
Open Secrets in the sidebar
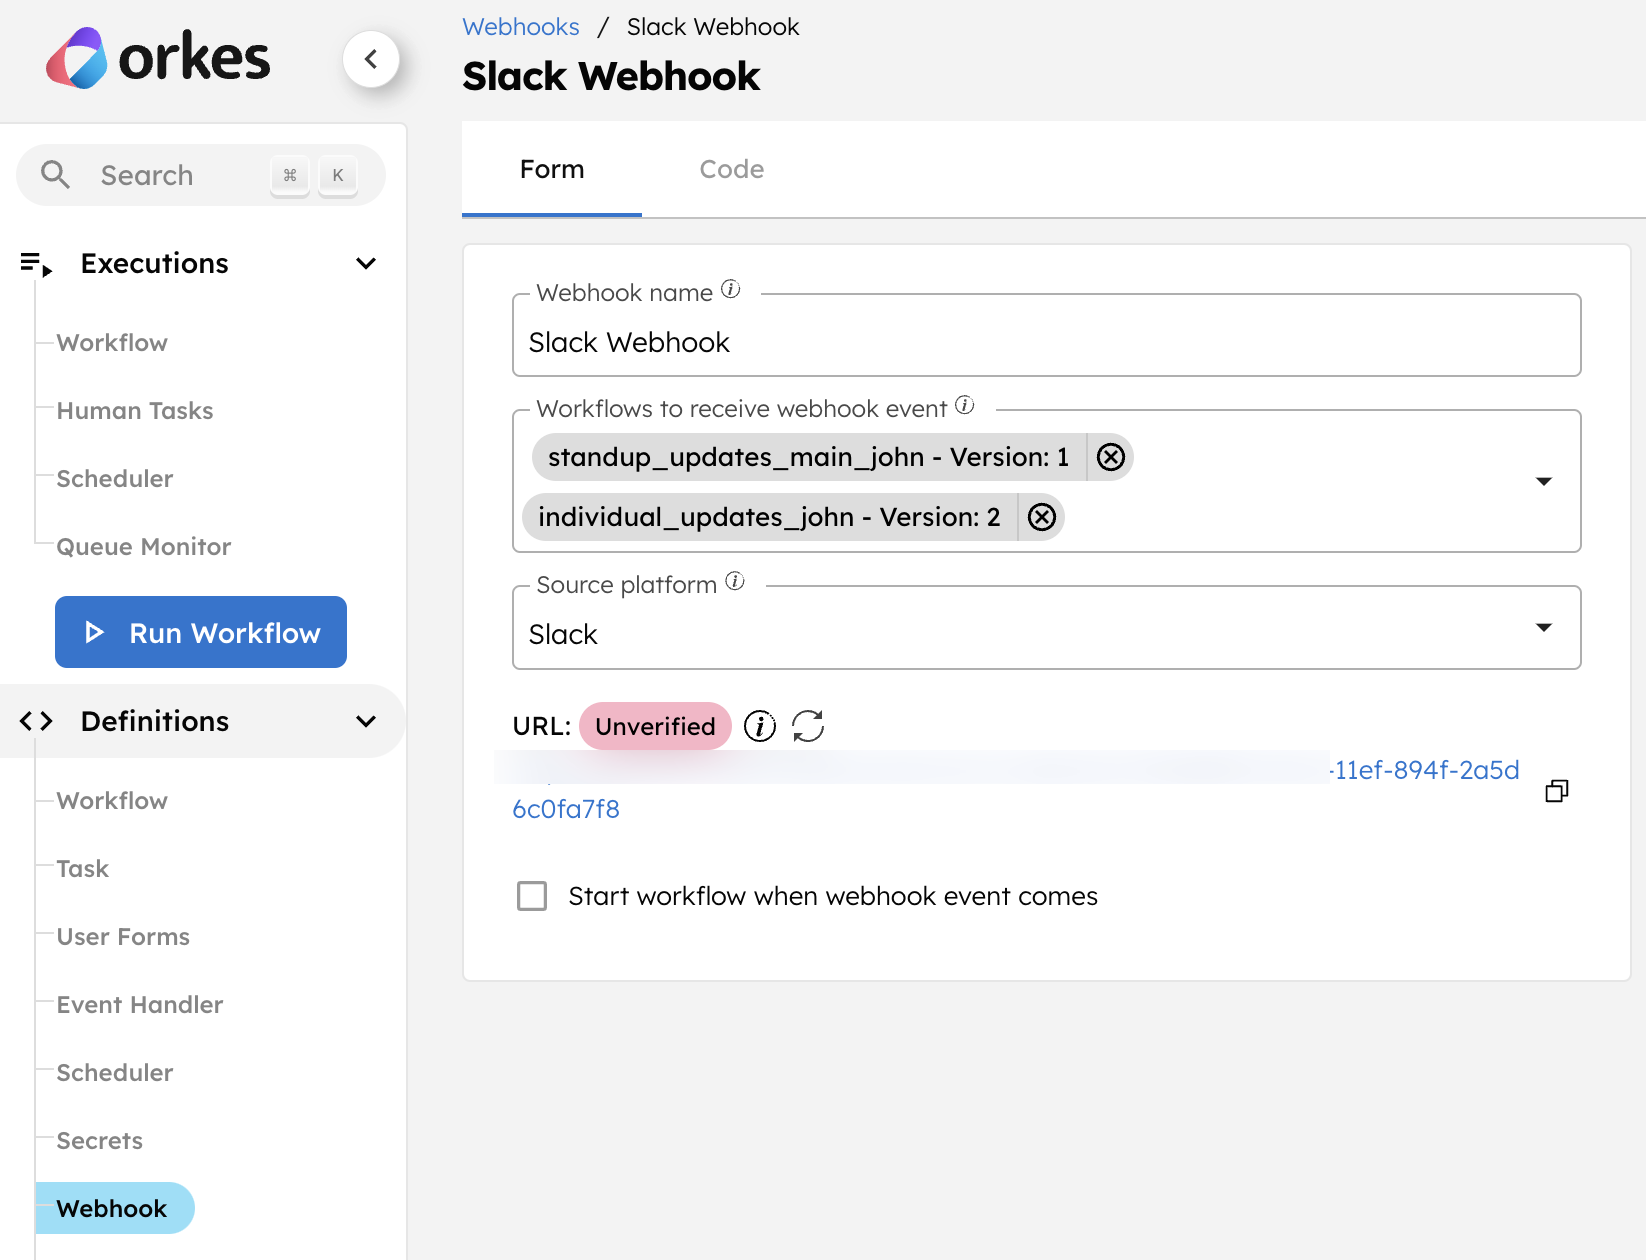click(x=100, y=1141)
